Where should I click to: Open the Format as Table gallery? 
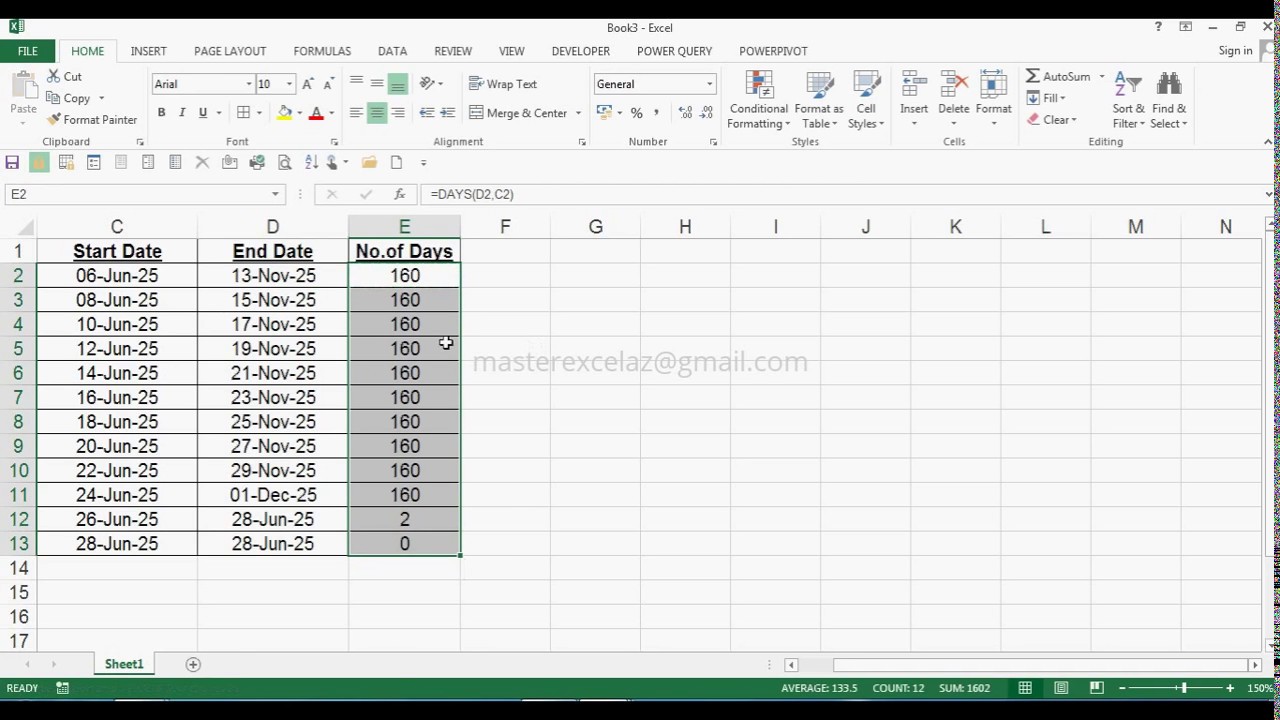(820, 100)
